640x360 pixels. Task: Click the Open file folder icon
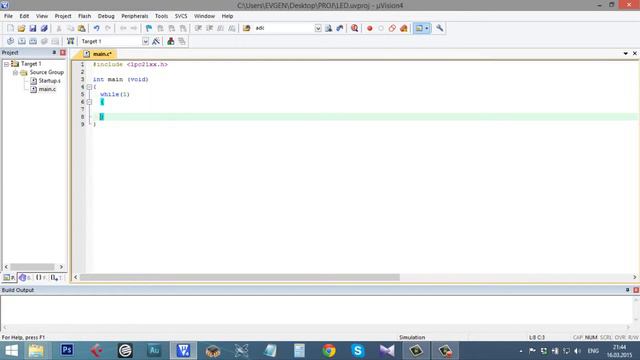(21, 28)
